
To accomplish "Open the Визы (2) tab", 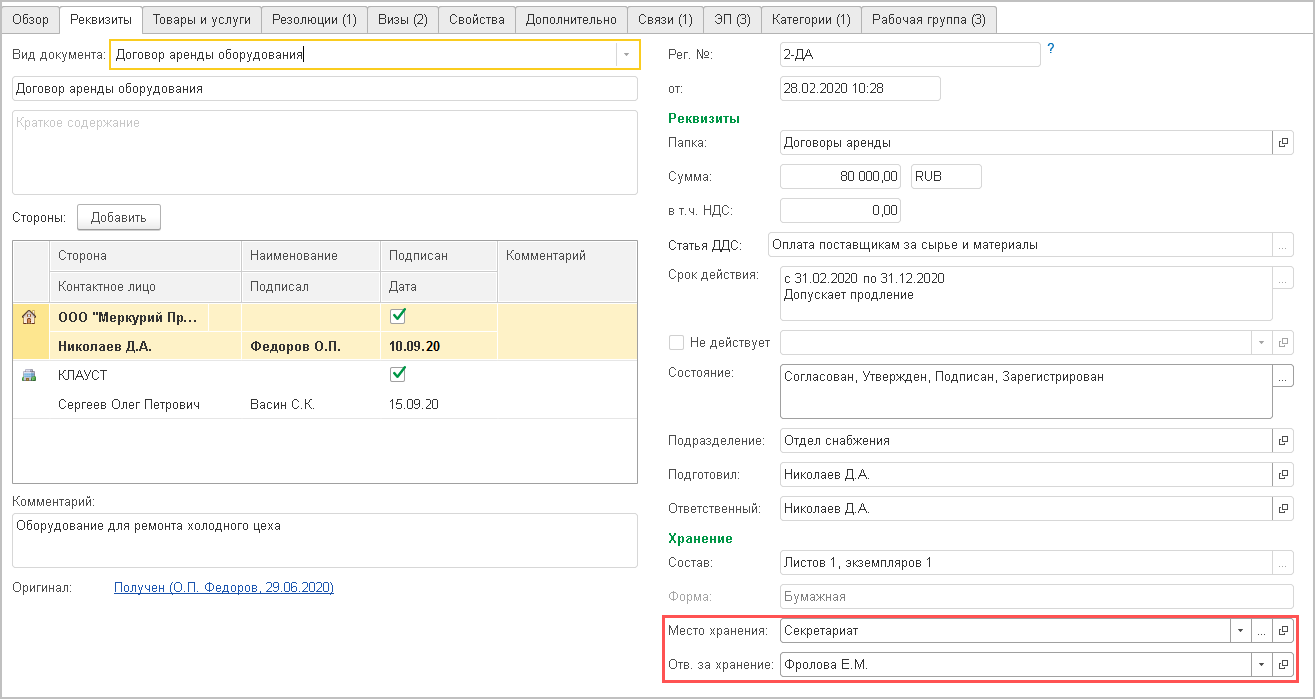I will pyautogui.click(x=402, y=19).
